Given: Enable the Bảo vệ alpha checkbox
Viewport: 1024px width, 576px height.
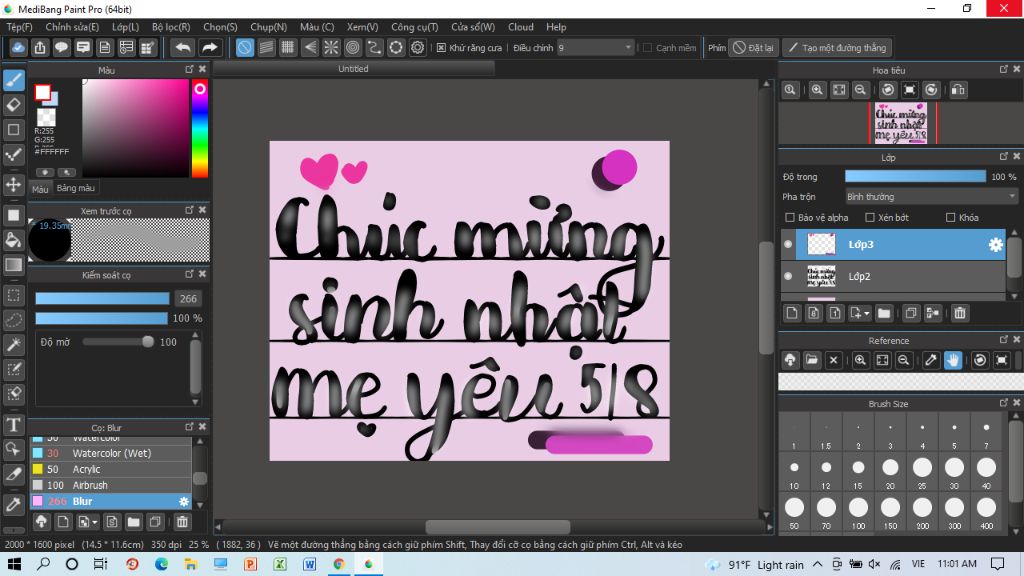Looking at the screenshot, I should (790, 217).
